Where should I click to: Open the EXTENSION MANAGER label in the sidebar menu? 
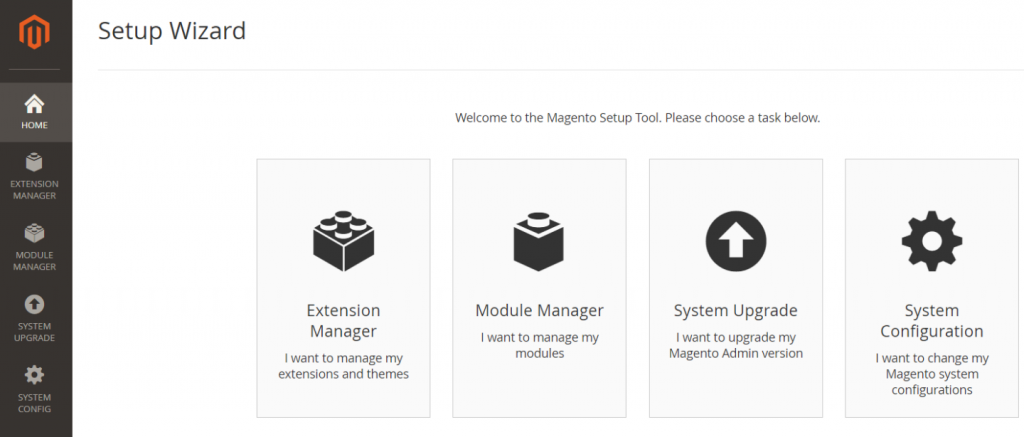pyautogui.click(x=34, y=190)
